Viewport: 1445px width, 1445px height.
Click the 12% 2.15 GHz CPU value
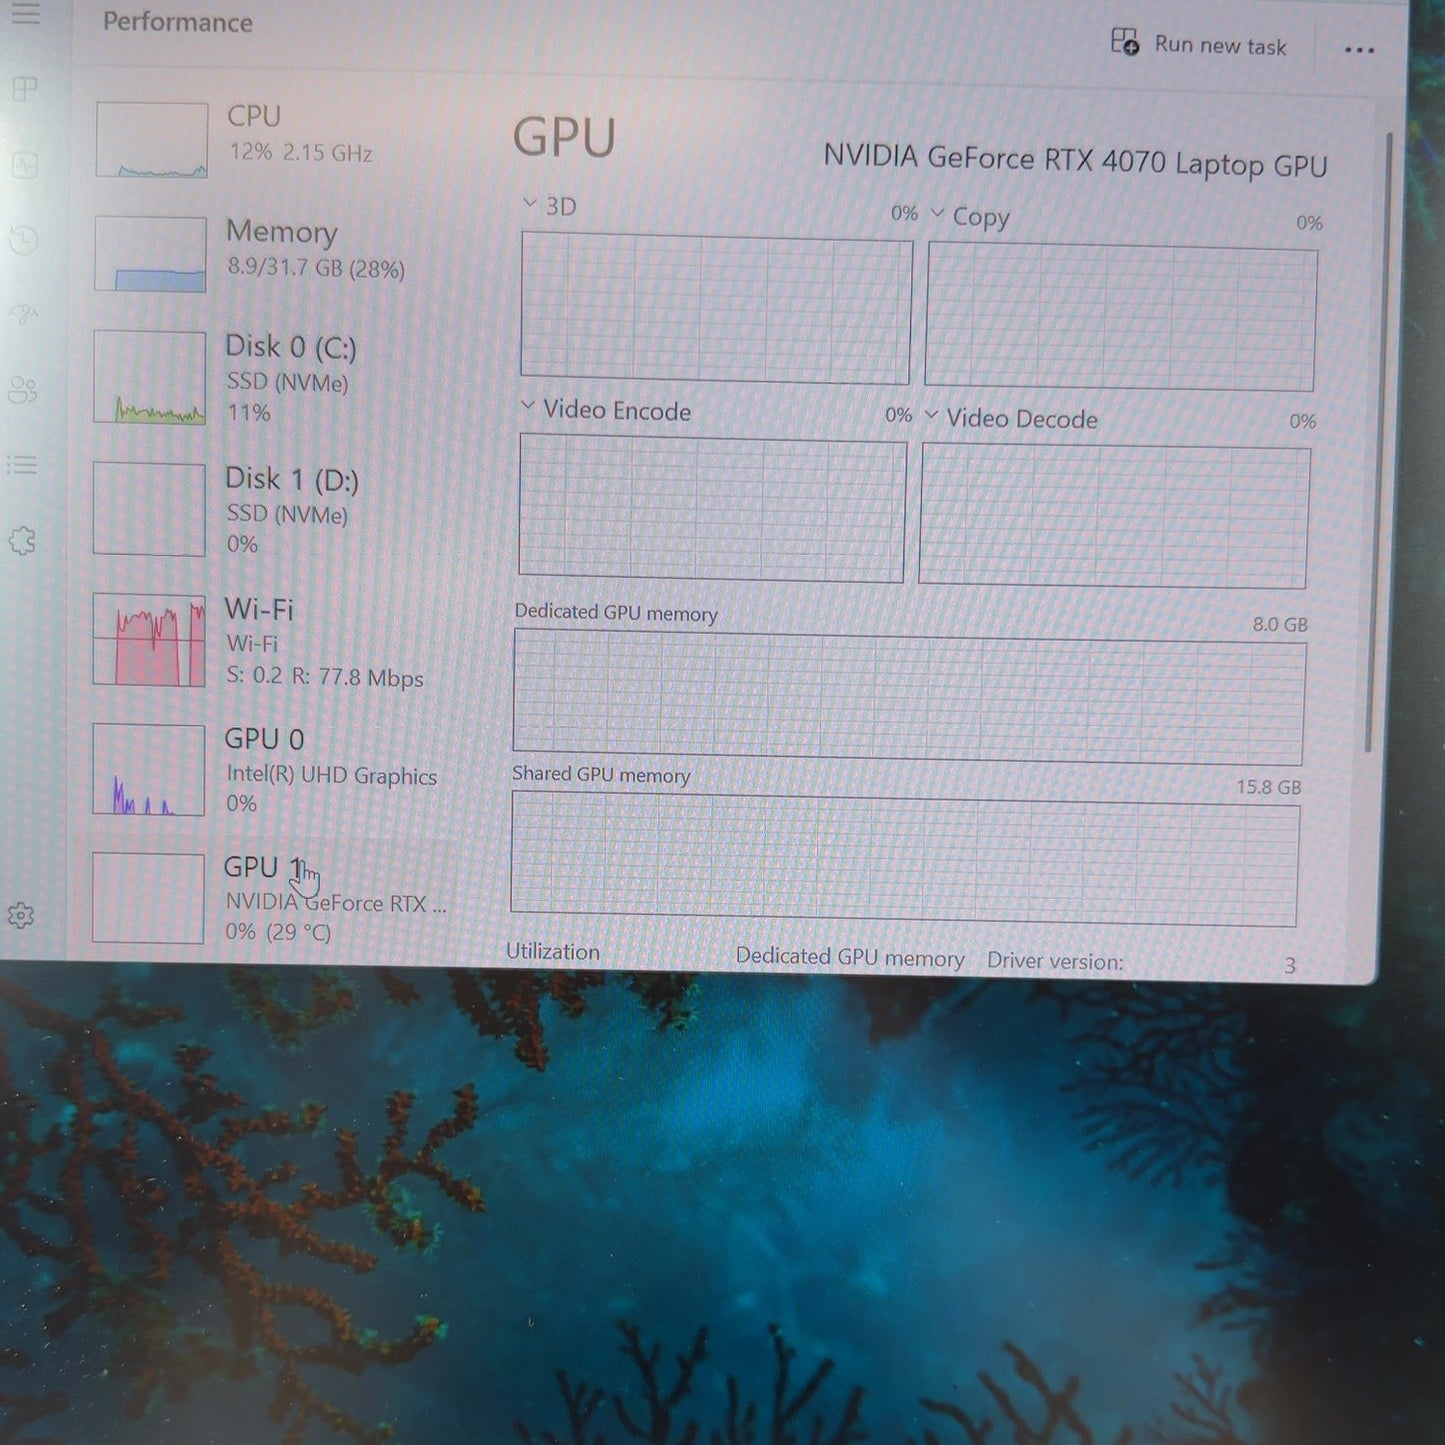pos(301,153)
